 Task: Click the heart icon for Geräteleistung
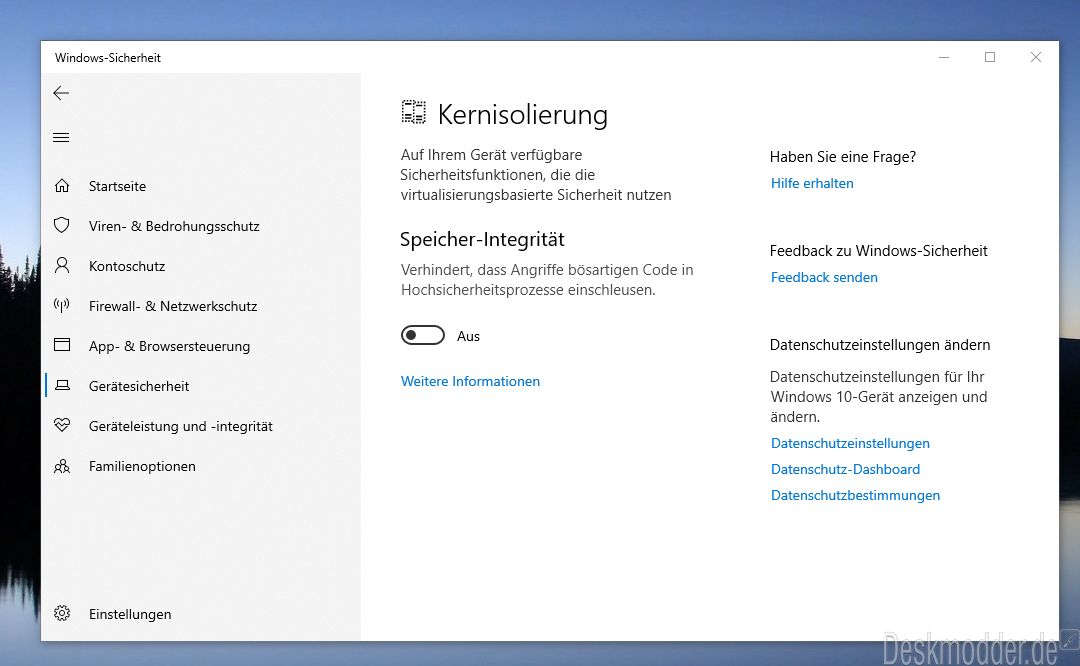tap(62, 425)
